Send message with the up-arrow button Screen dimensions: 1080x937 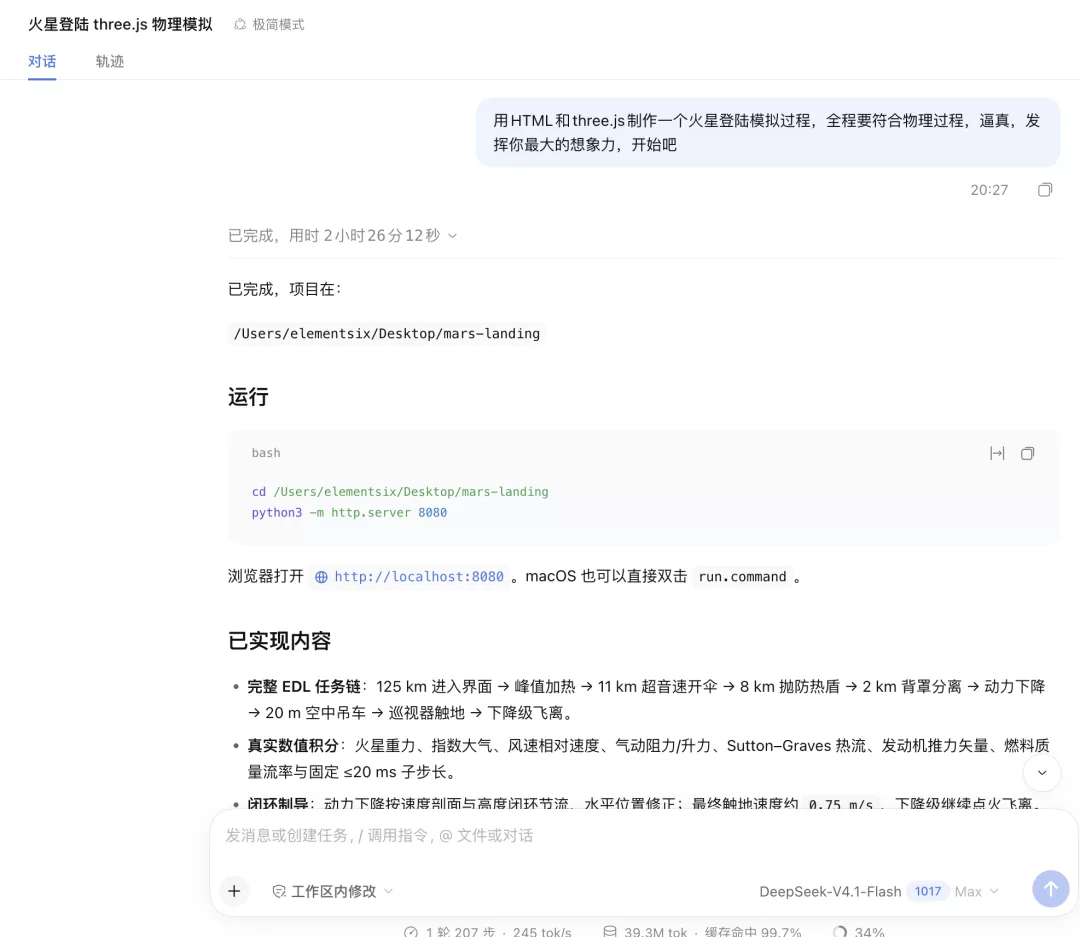click(x=1050, y=889)
